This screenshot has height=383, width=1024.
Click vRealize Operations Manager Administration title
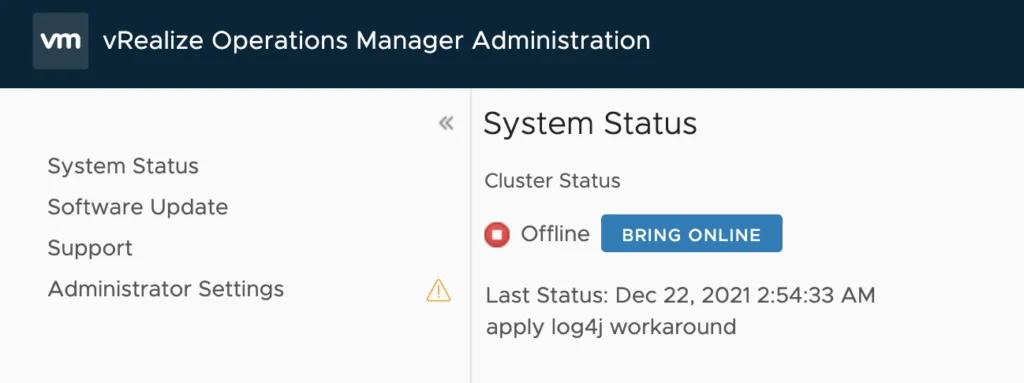coord(377,41)
